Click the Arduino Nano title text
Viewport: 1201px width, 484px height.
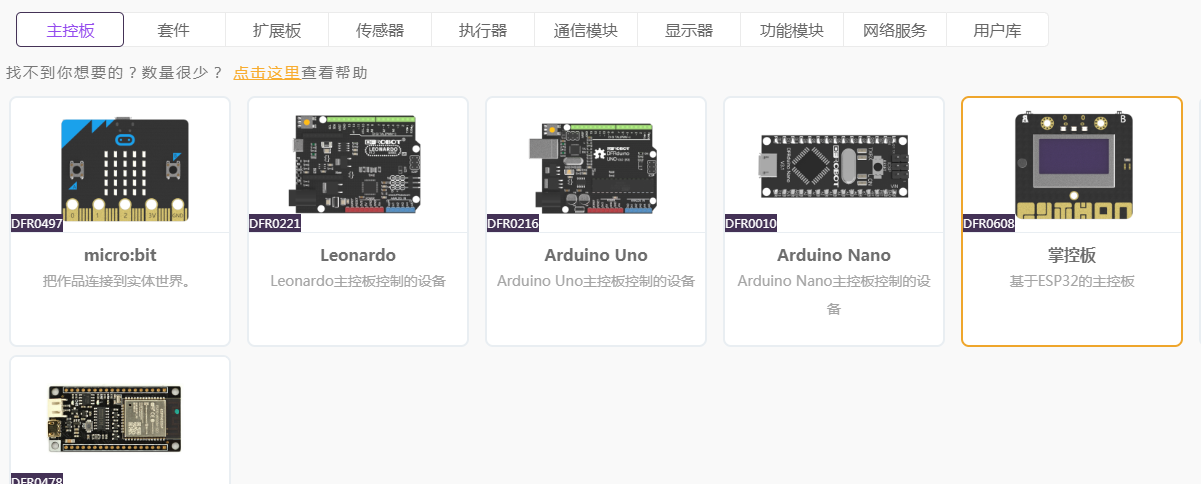pyautogui.click(x=834, y=255)
